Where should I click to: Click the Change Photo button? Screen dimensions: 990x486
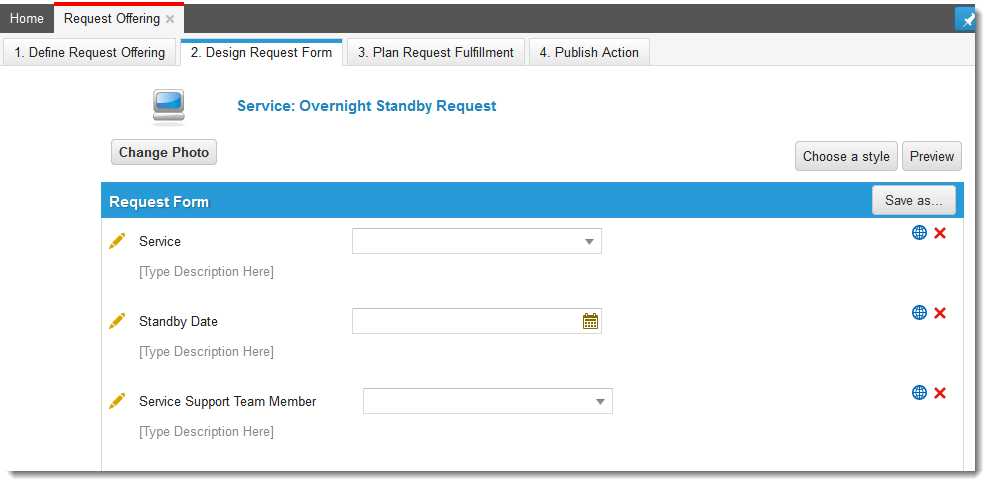click(164, 153)
